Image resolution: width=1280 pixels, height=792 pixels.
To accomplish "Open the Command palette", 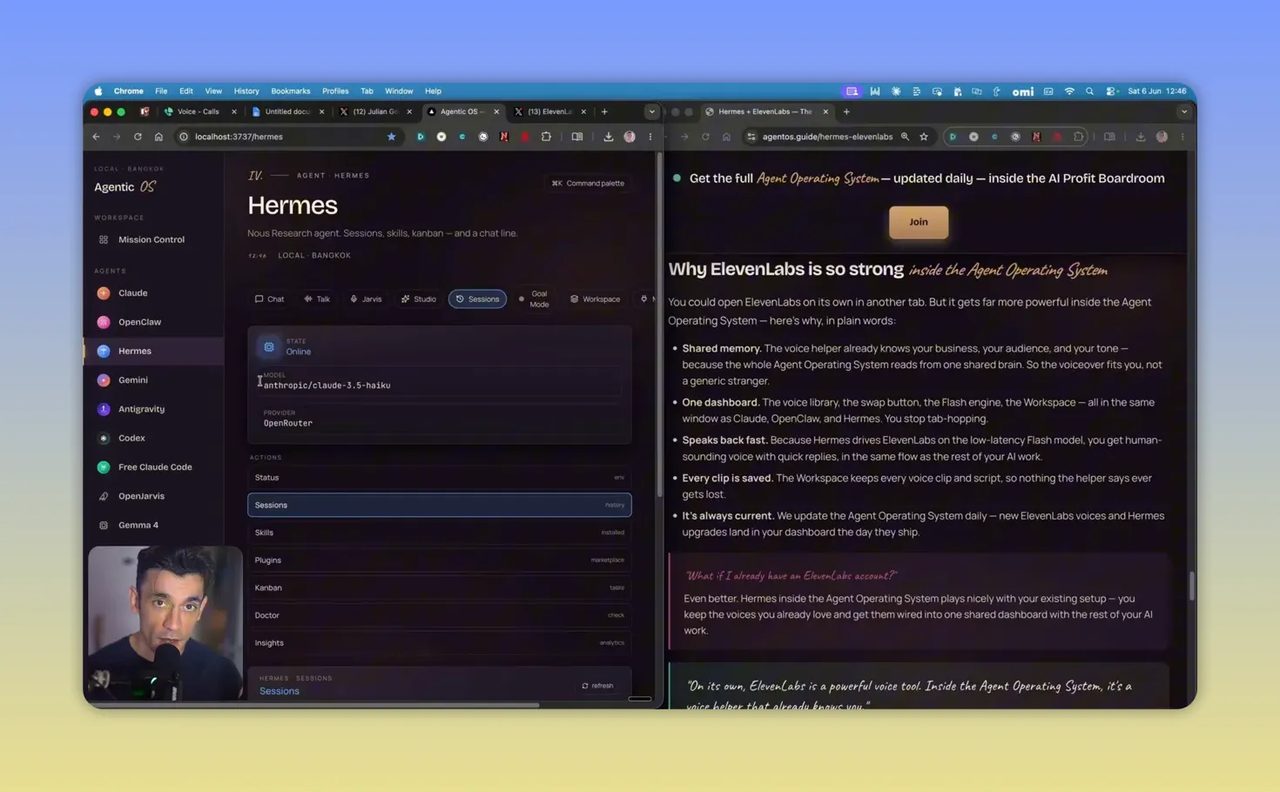I will click(x=588, y=183).
